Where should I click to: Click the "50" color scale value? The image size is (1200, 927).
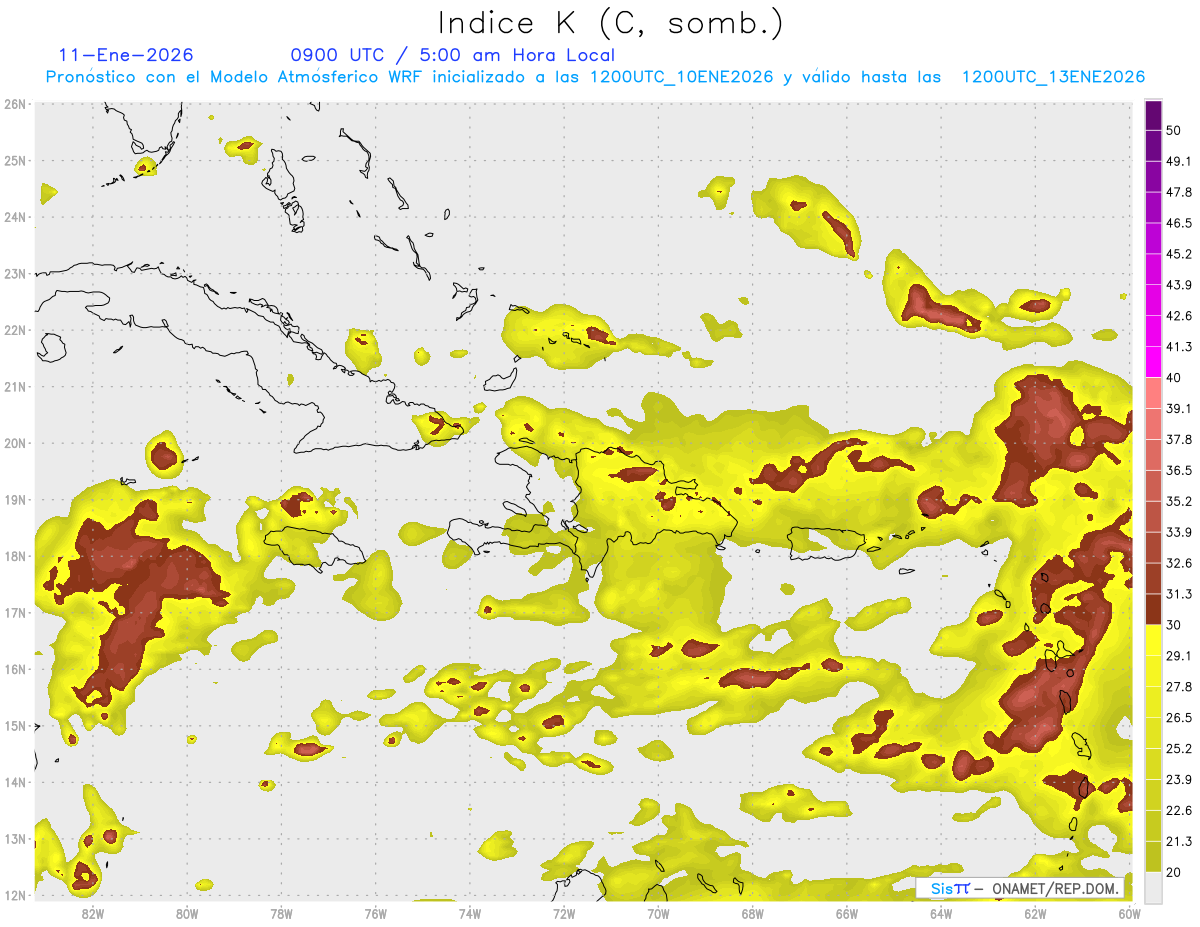point(1174,131)
